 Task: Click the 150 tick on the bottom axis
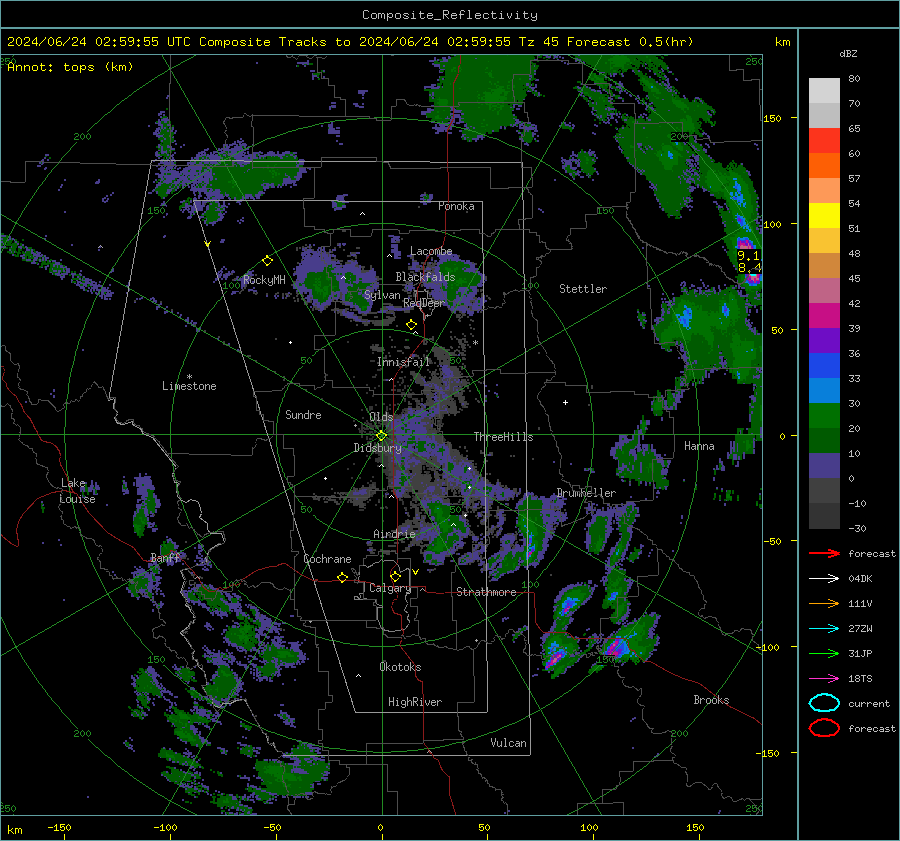click(x=695, y=827)
